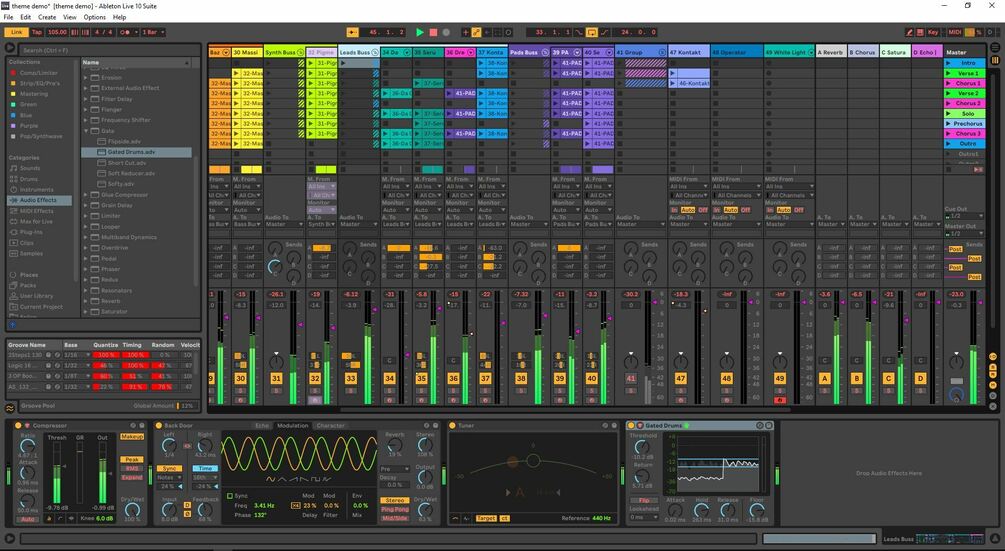Launch the Prechorus scene
Viewport: 1005px width, 551px height.
[x=949, y=124]
